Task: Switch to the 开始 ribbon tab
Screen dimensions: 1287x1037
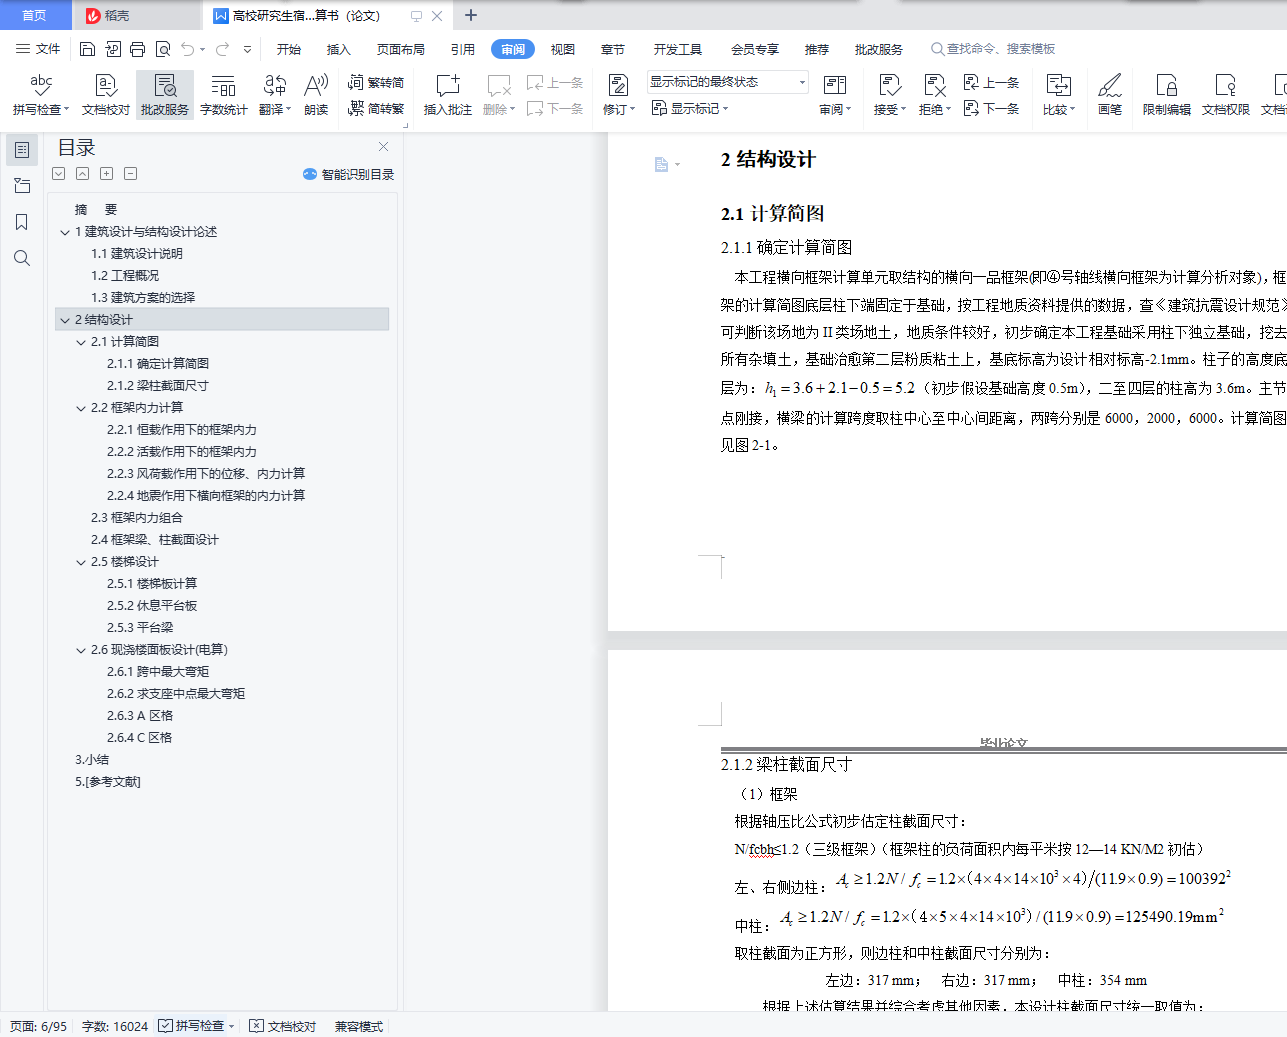Action: click(289, 49)
